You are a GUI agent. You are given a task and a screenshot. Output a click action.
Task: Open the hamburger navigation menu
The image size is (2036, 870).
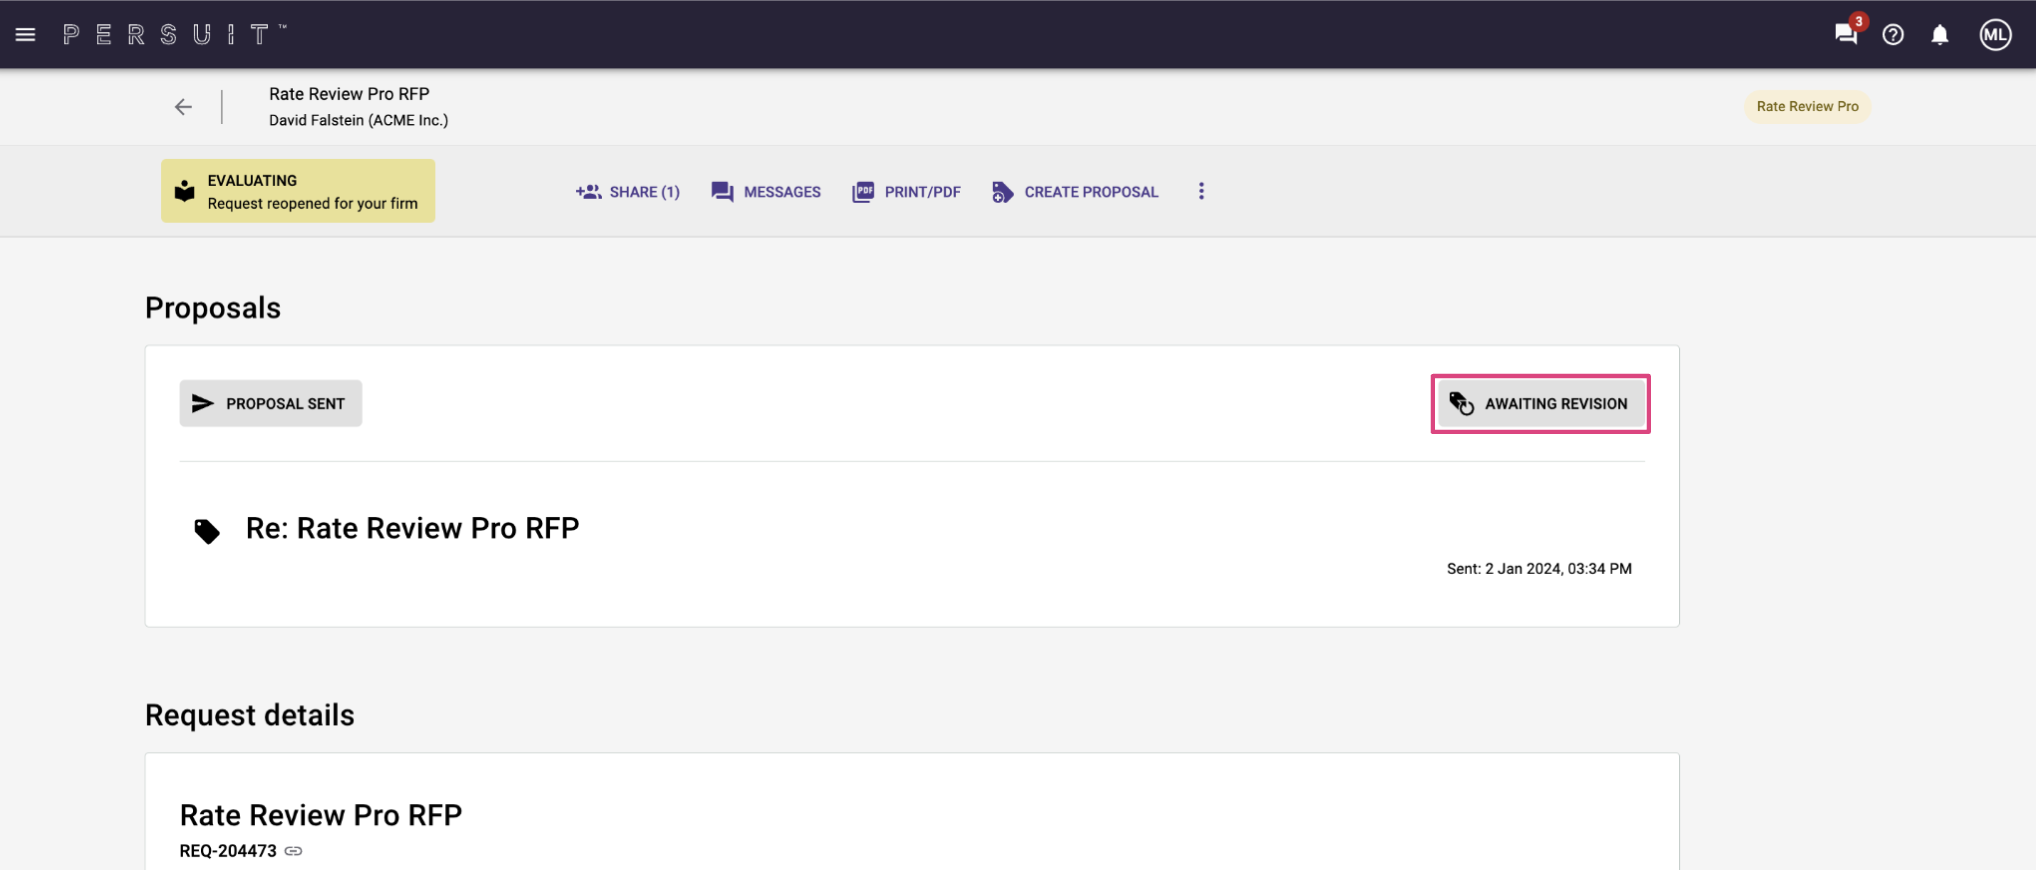tap(26, 35)
